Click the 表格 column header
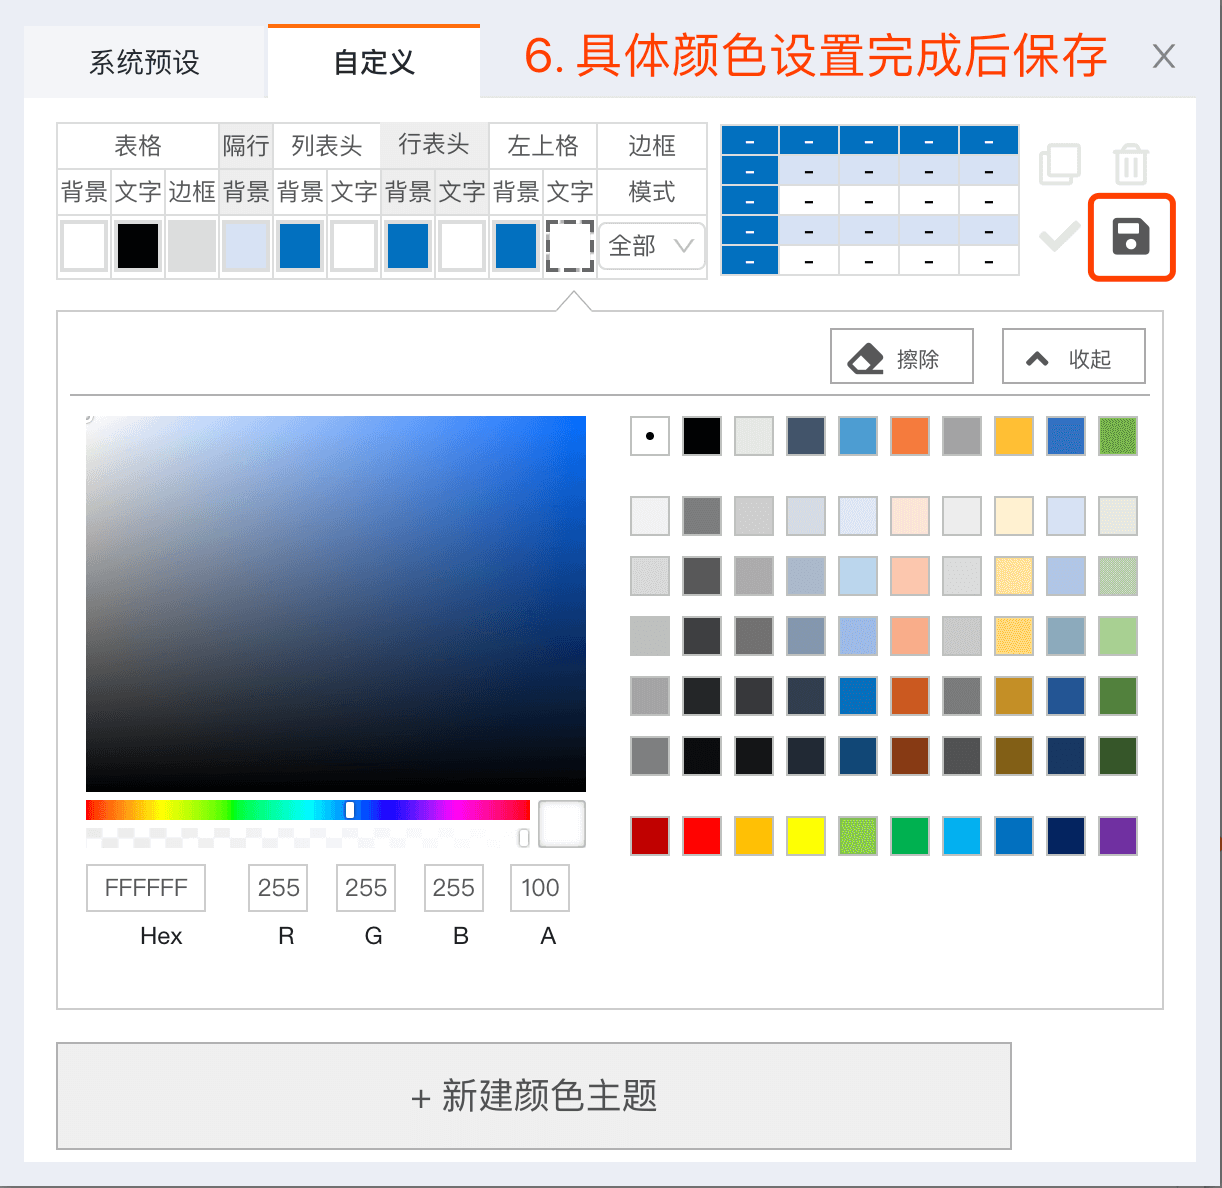This screenshot has height=1188, width=1222. coord(138,146)
